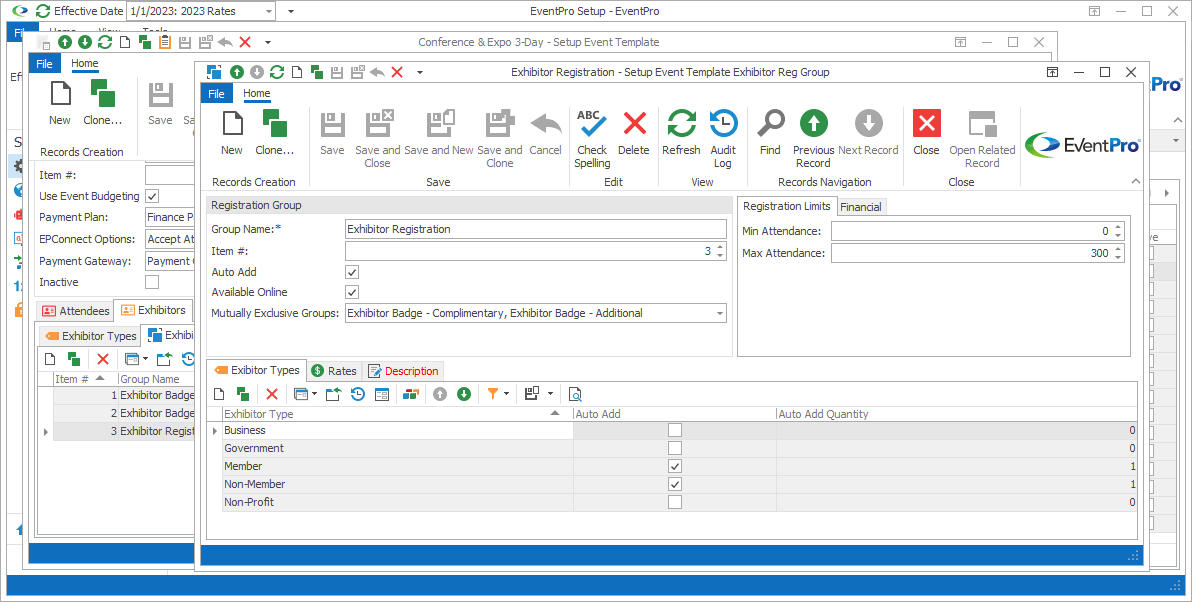This screenshot has width=1192, height=602.
Task: Toggle Auto Add for Non-Profit exhibitor type
Action: point(675,502)
